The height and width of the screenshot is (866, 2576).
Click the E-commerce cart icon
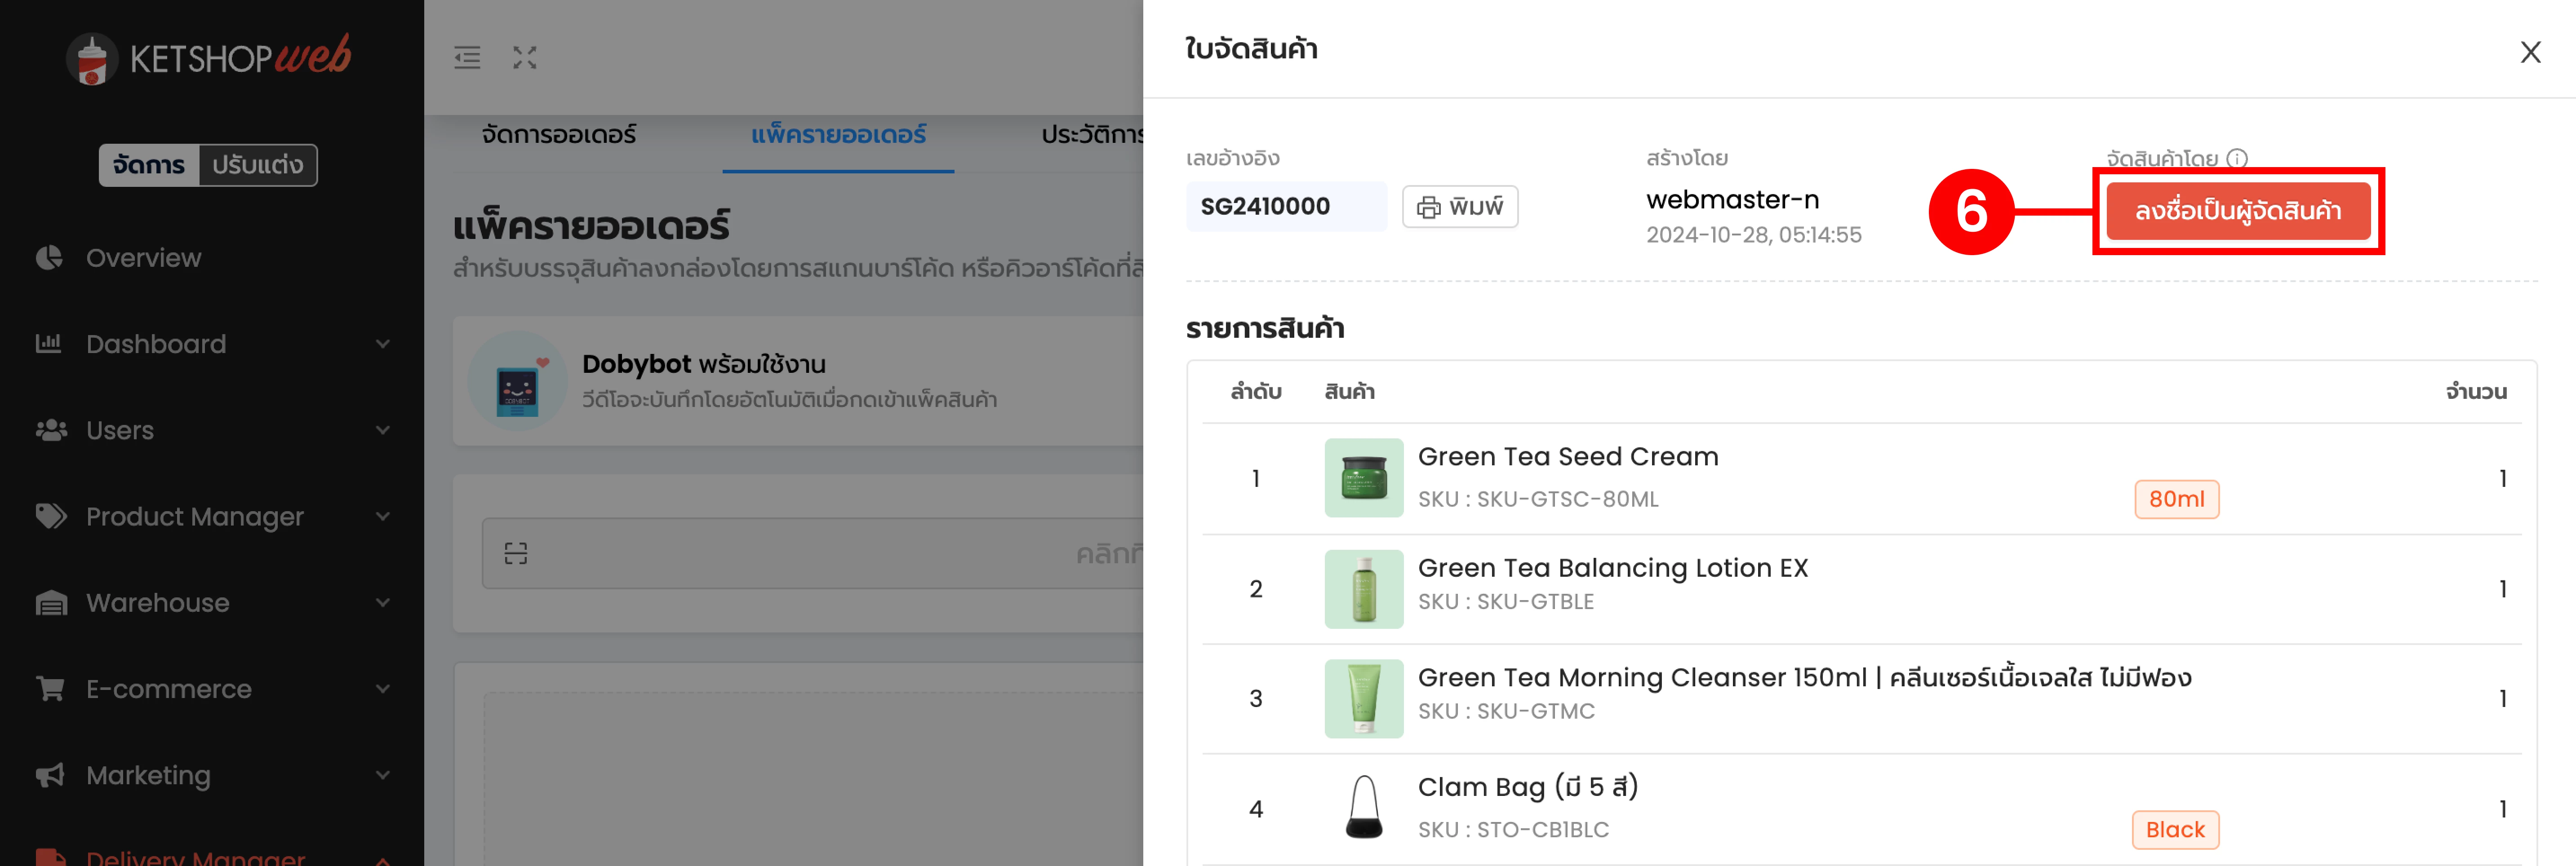[x=51, y=689]
